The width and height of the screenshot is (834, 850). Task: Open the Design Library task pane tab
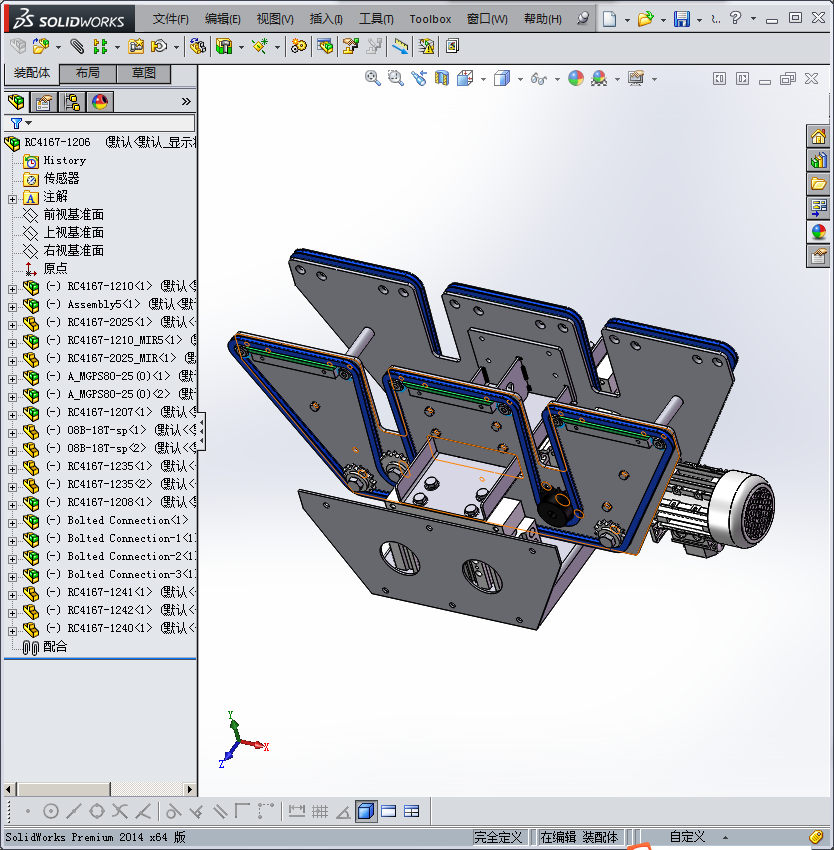click(x=818, y=160)
